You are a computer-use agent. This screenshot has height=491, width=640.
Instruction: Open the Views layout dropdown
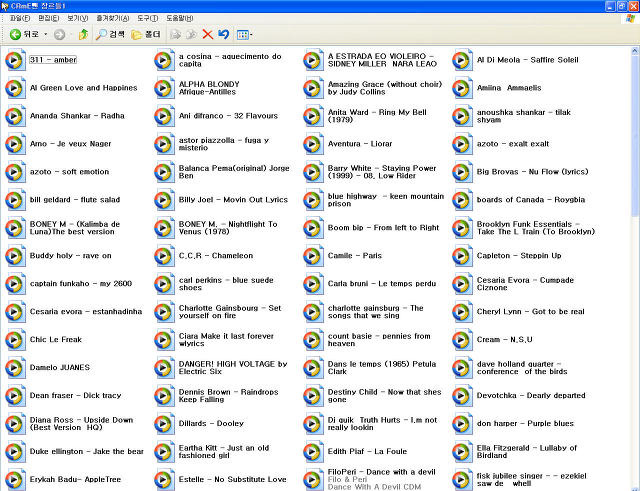pyautogui.click(x=244, y=35)
